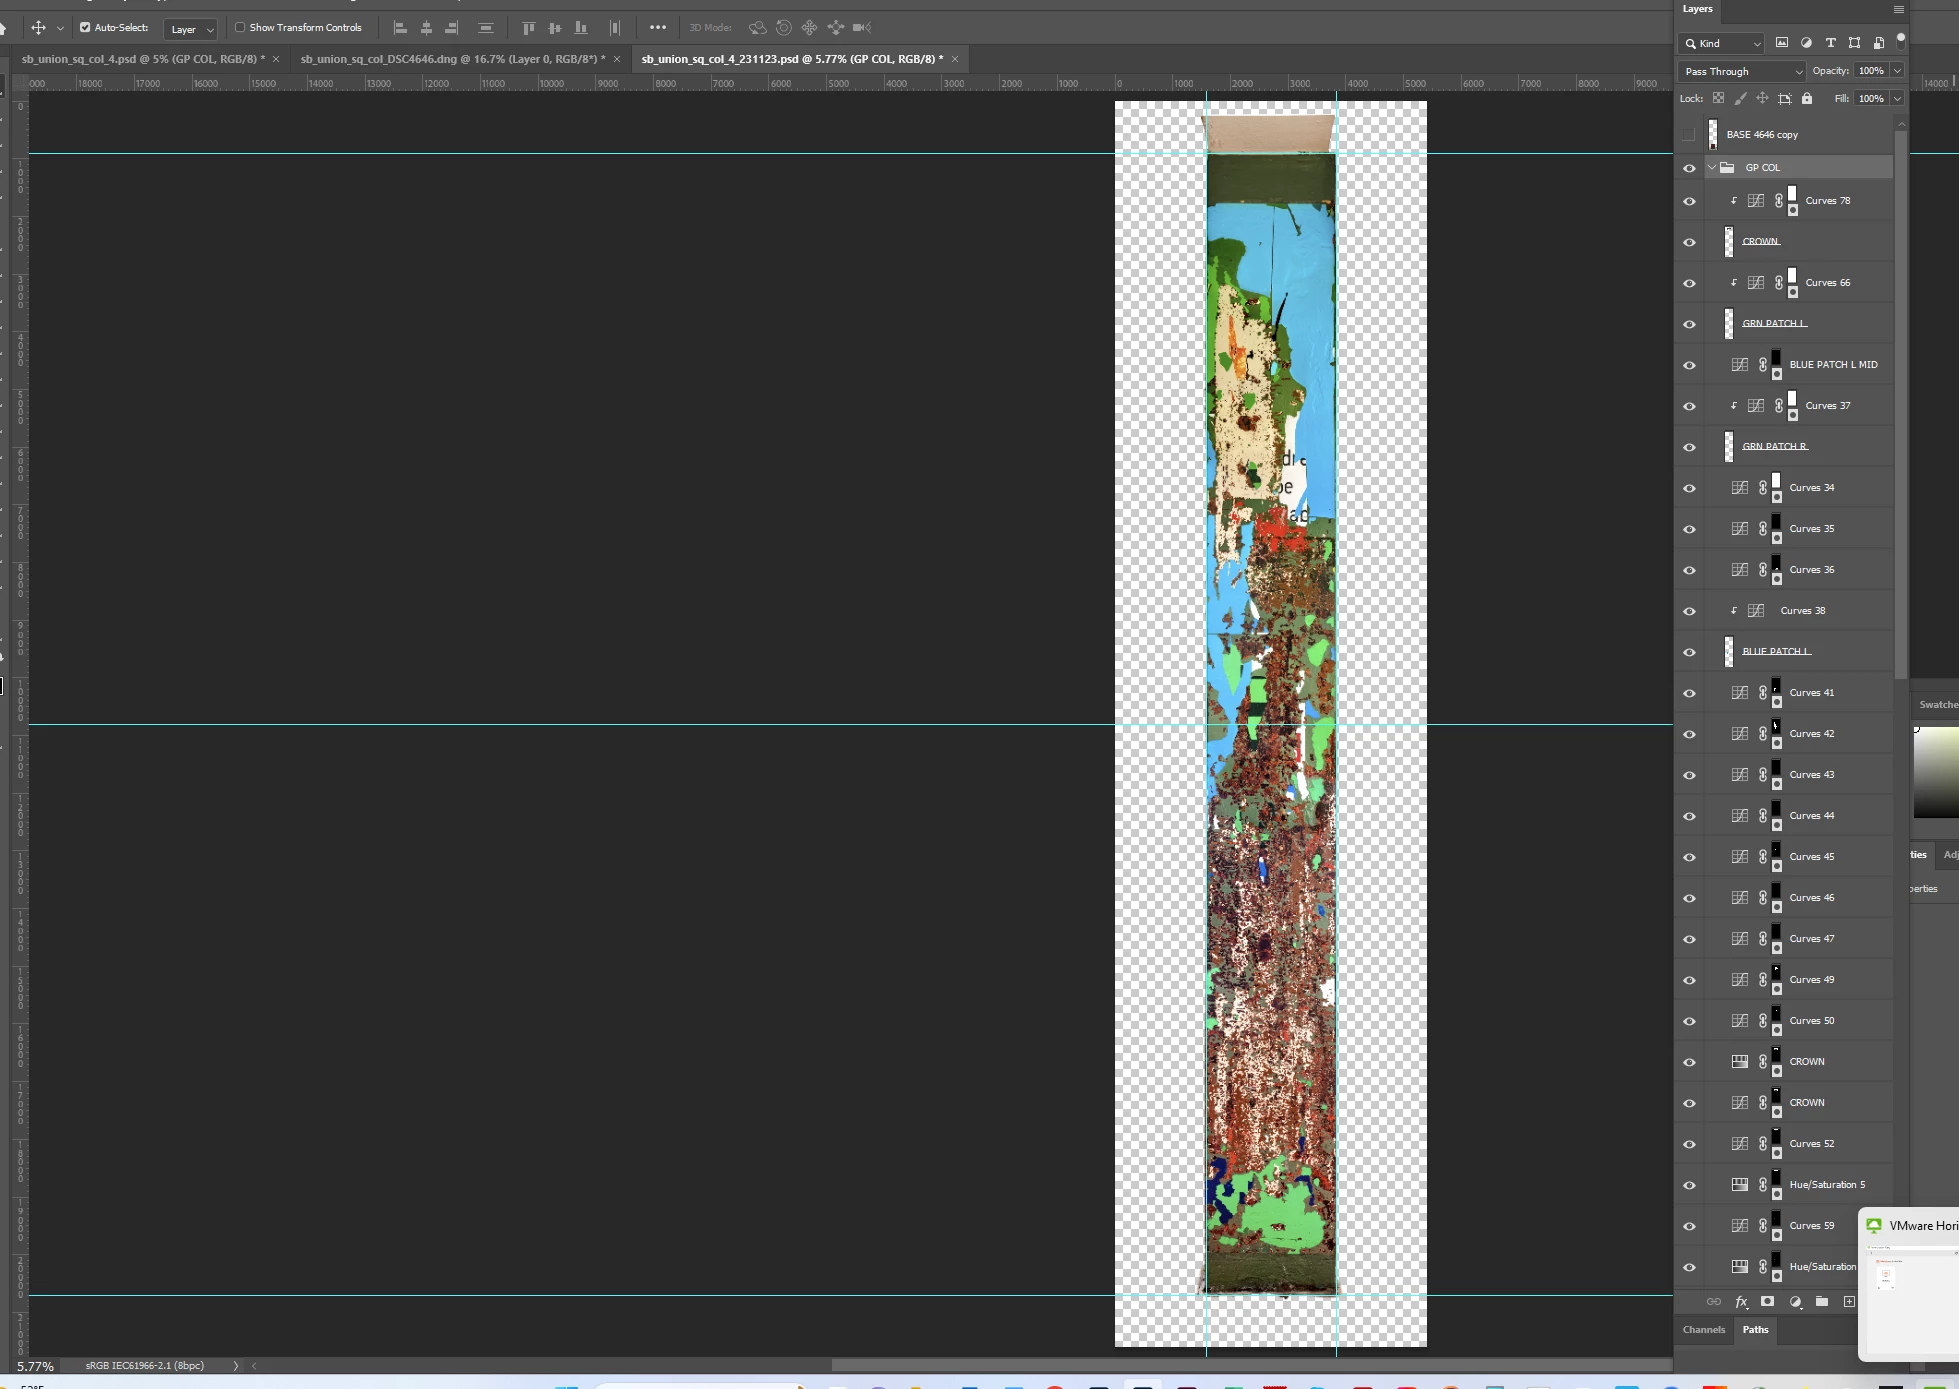The height and width of the screenshot is (1389, 1959).
Task: Create a new group folder icon
Action: pos(1822,1302)
